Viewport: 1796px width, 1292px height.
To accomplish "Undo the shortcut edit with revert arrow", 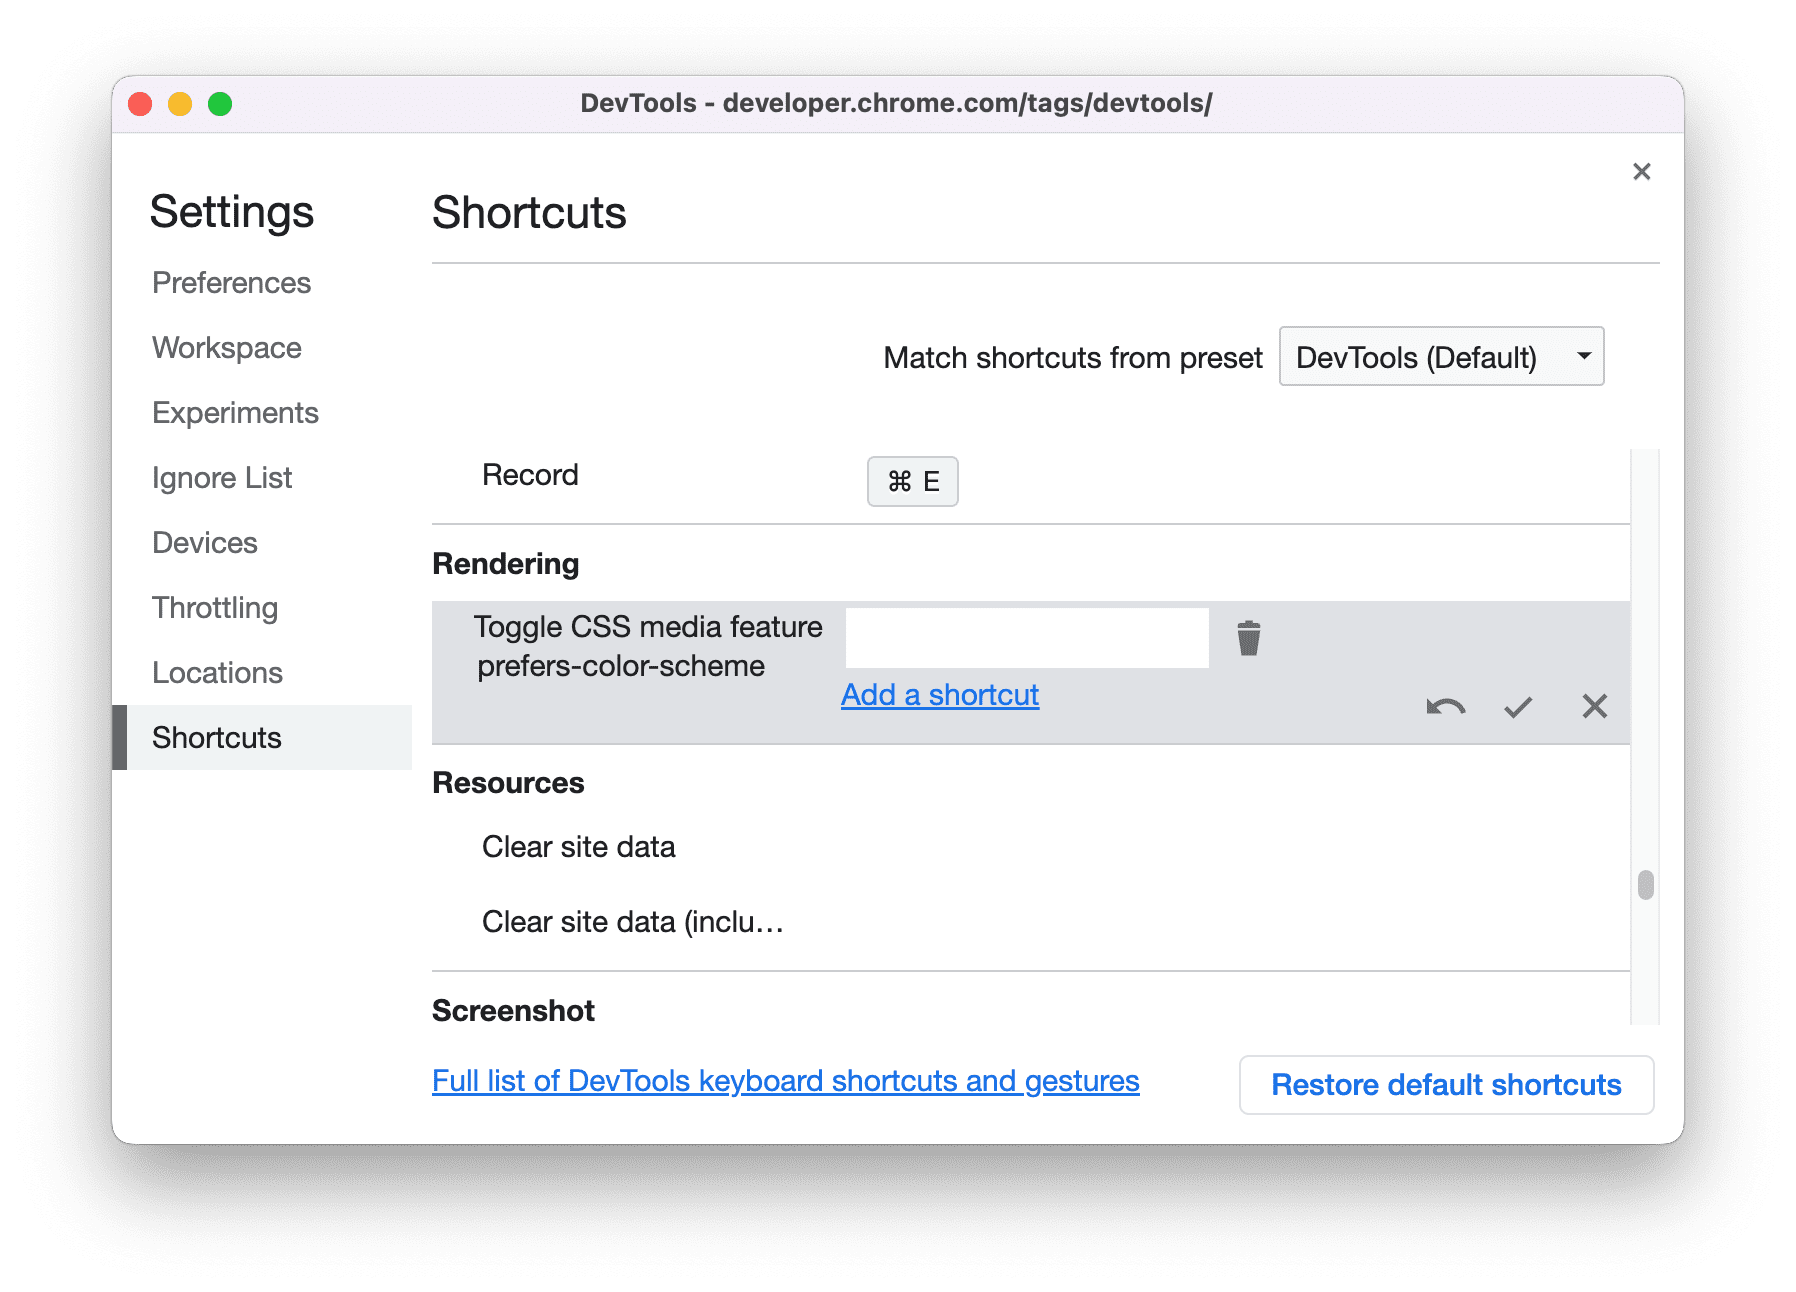I will (x=1446, y=706).
